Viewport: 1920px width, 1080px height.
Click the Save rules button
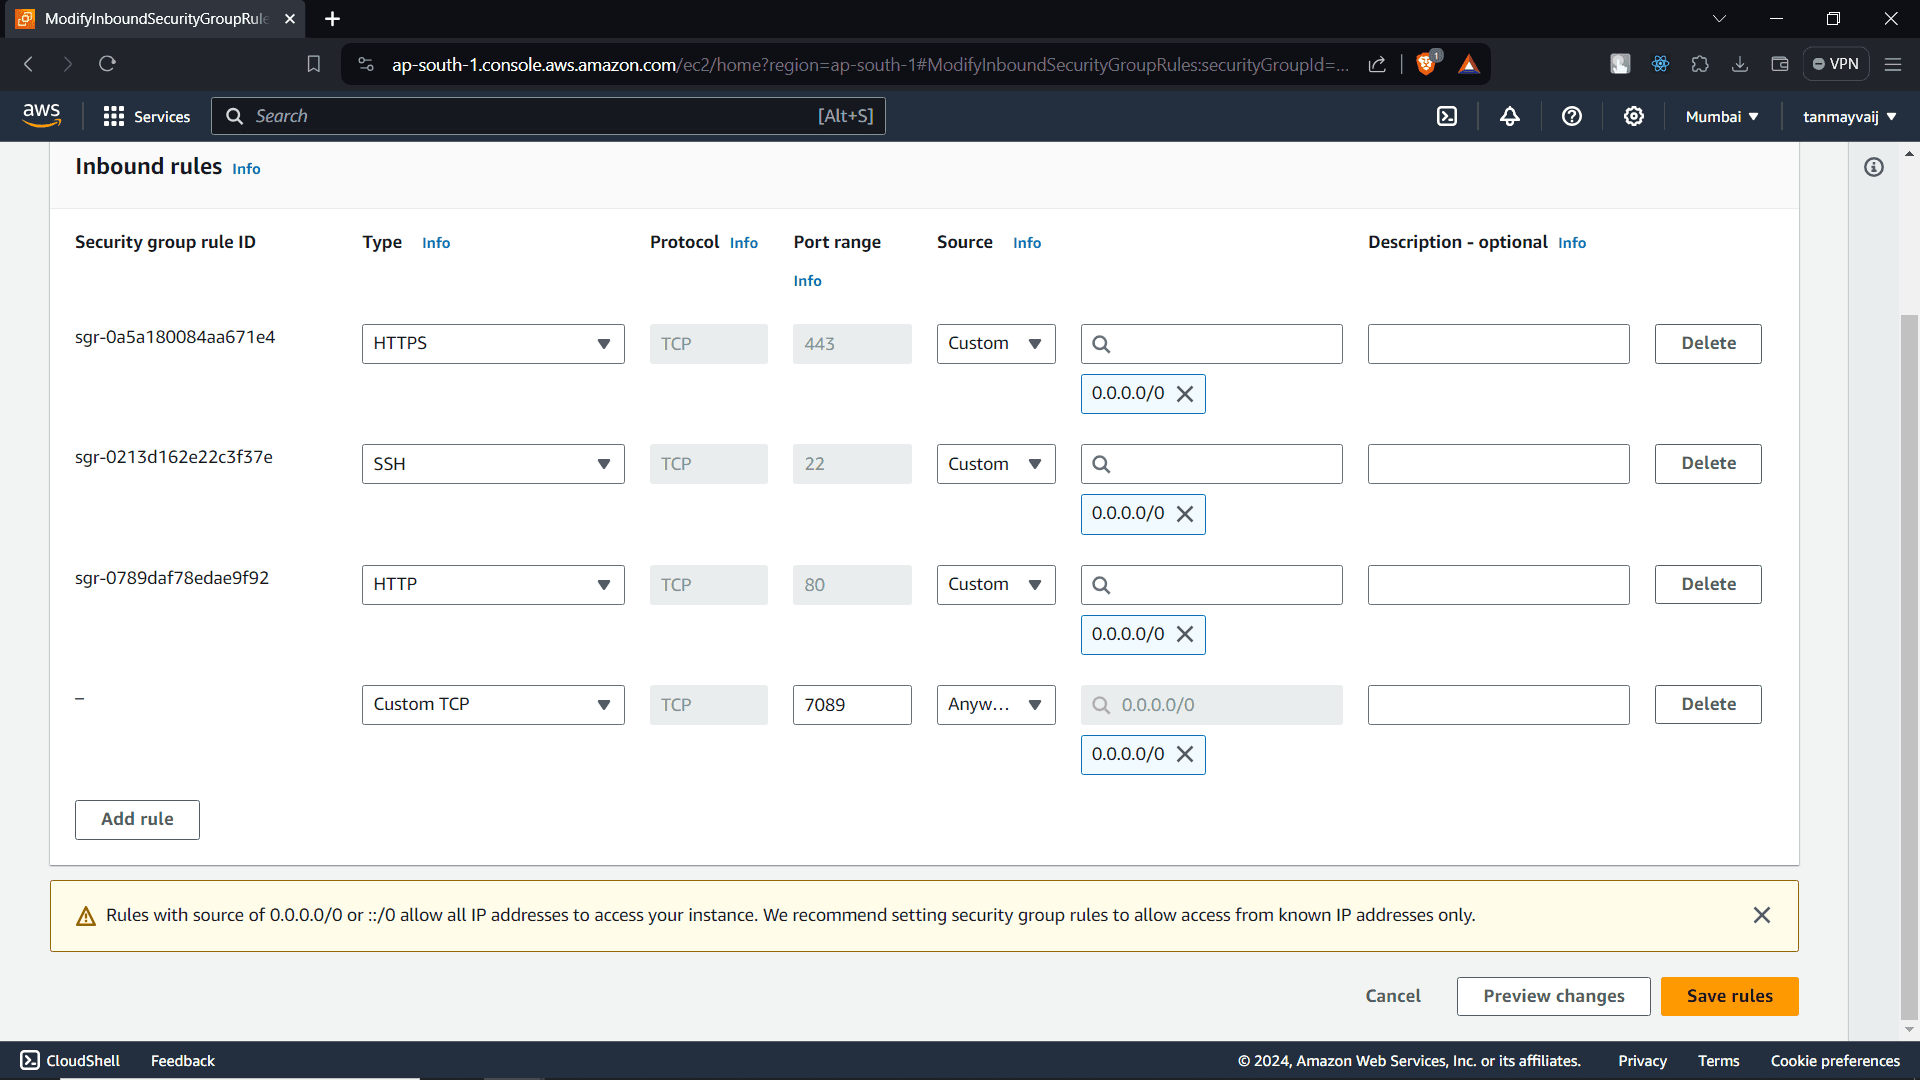coord(1729,996)
